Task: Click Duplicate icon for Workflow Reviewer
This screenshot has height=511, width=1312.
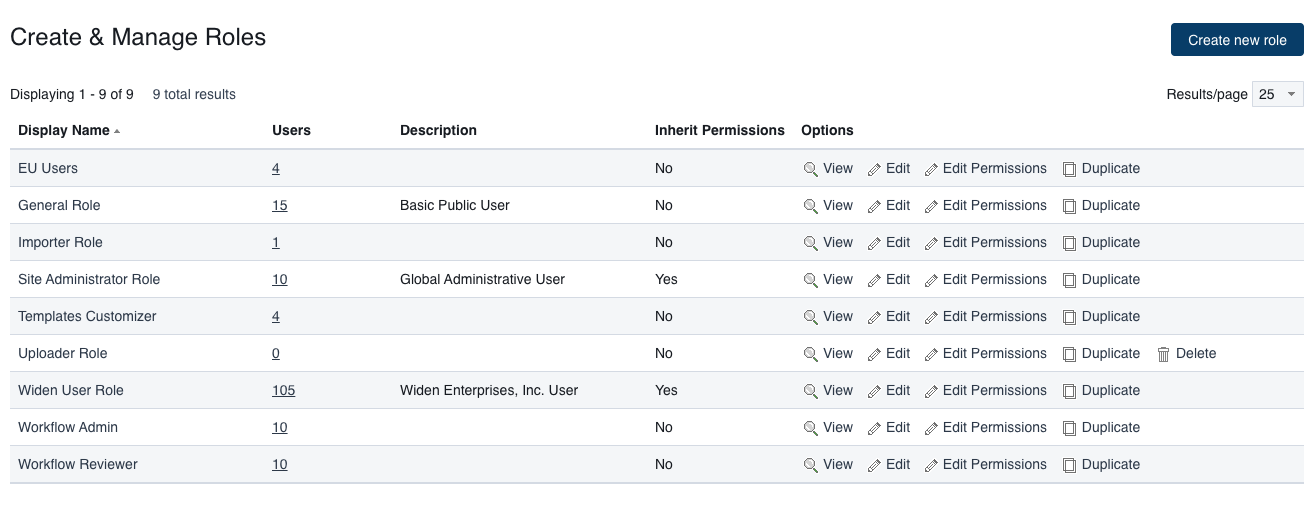Action: point(1069,465)
